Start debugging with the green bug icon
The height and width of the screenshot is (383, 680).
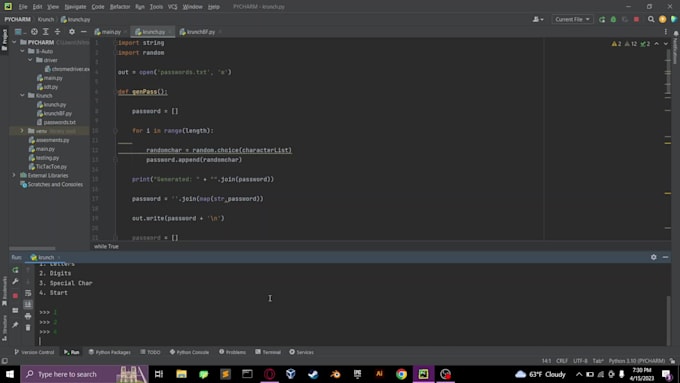pos(613,20)
